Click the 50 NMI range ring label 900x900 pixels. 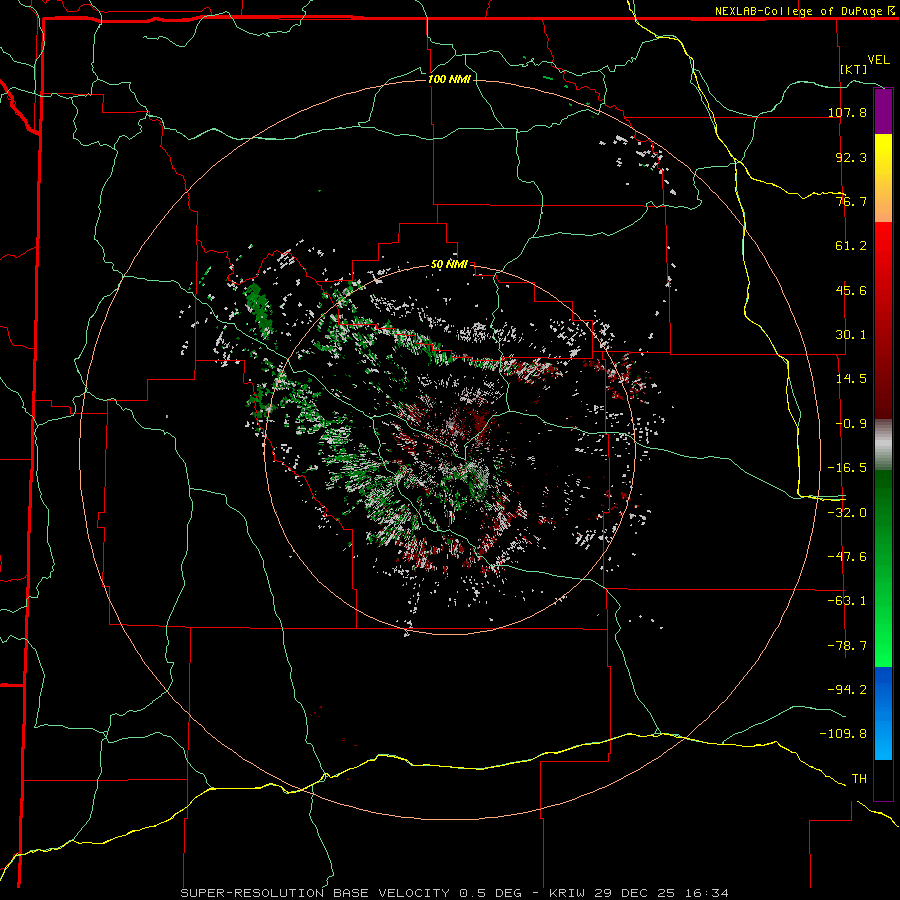point(449,265)
